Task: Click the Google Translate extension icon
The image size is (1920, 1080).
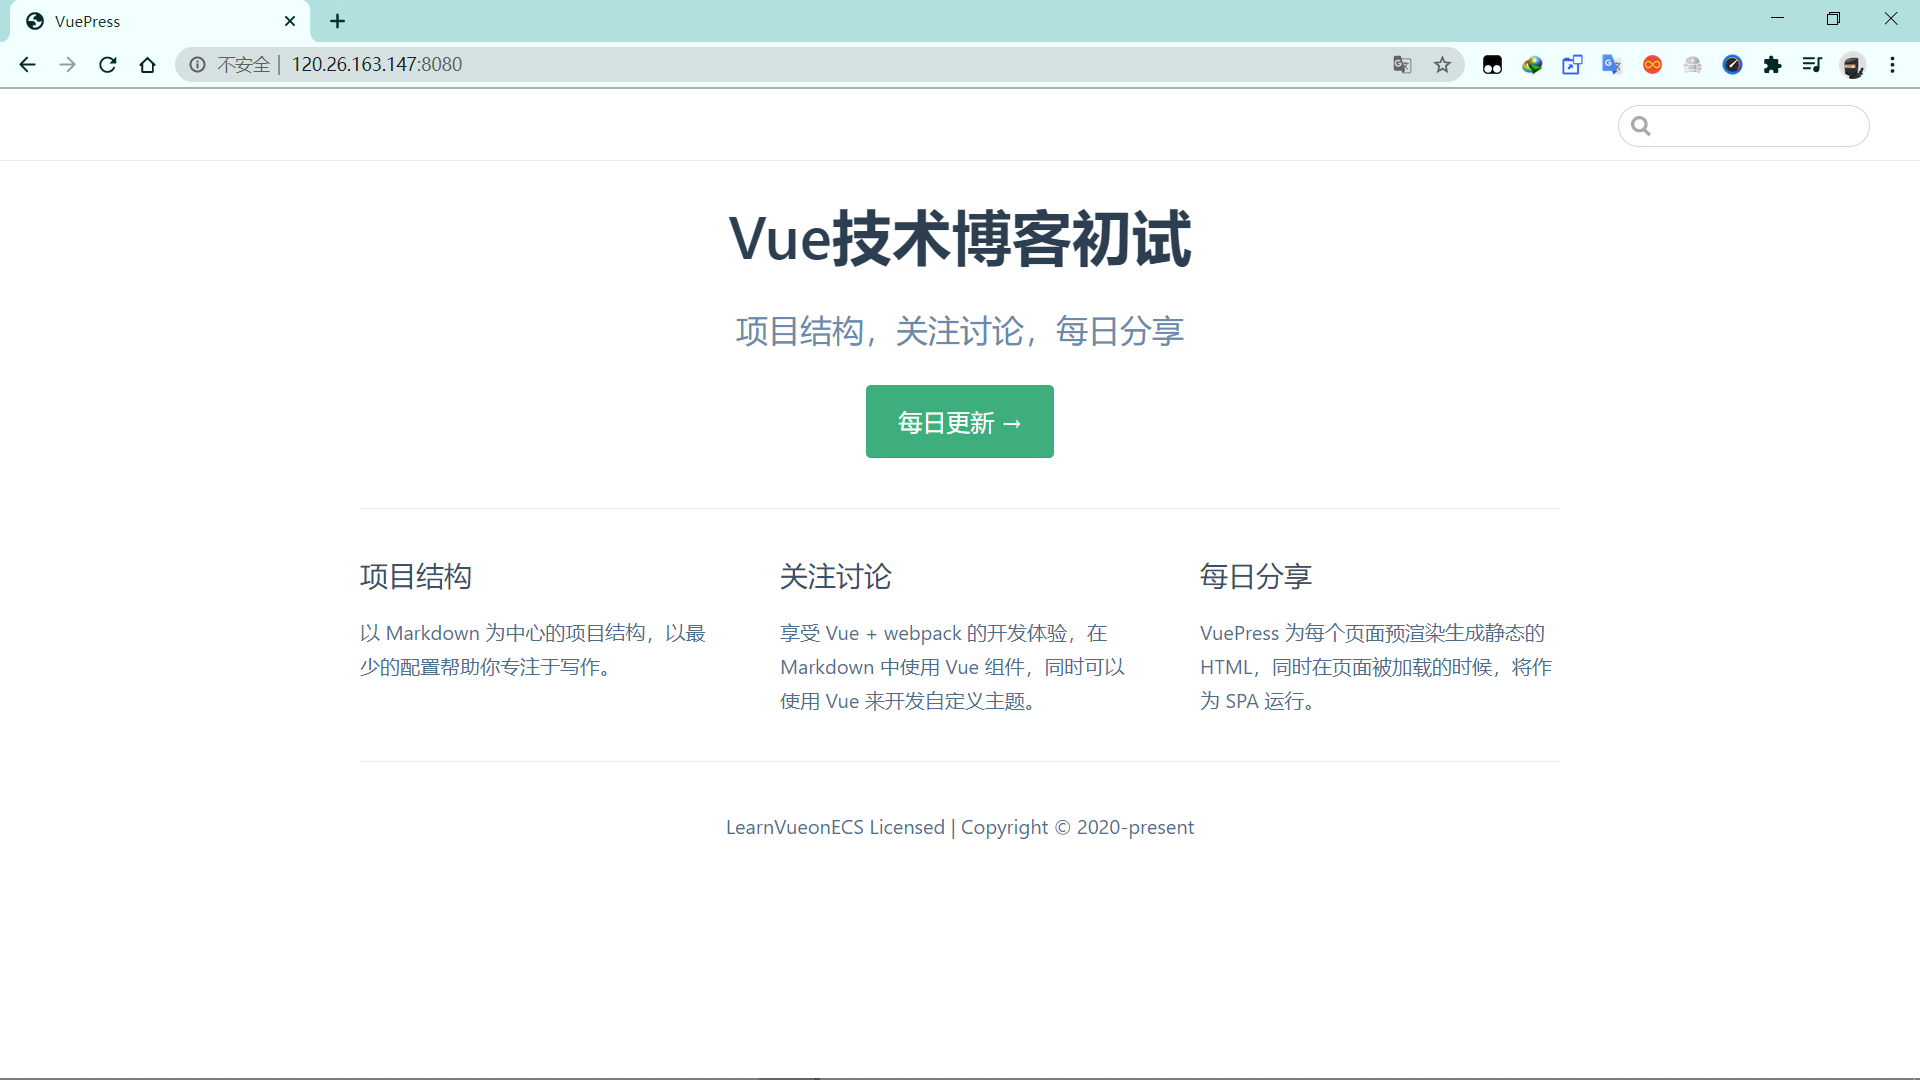Action: coord(1612,65)
